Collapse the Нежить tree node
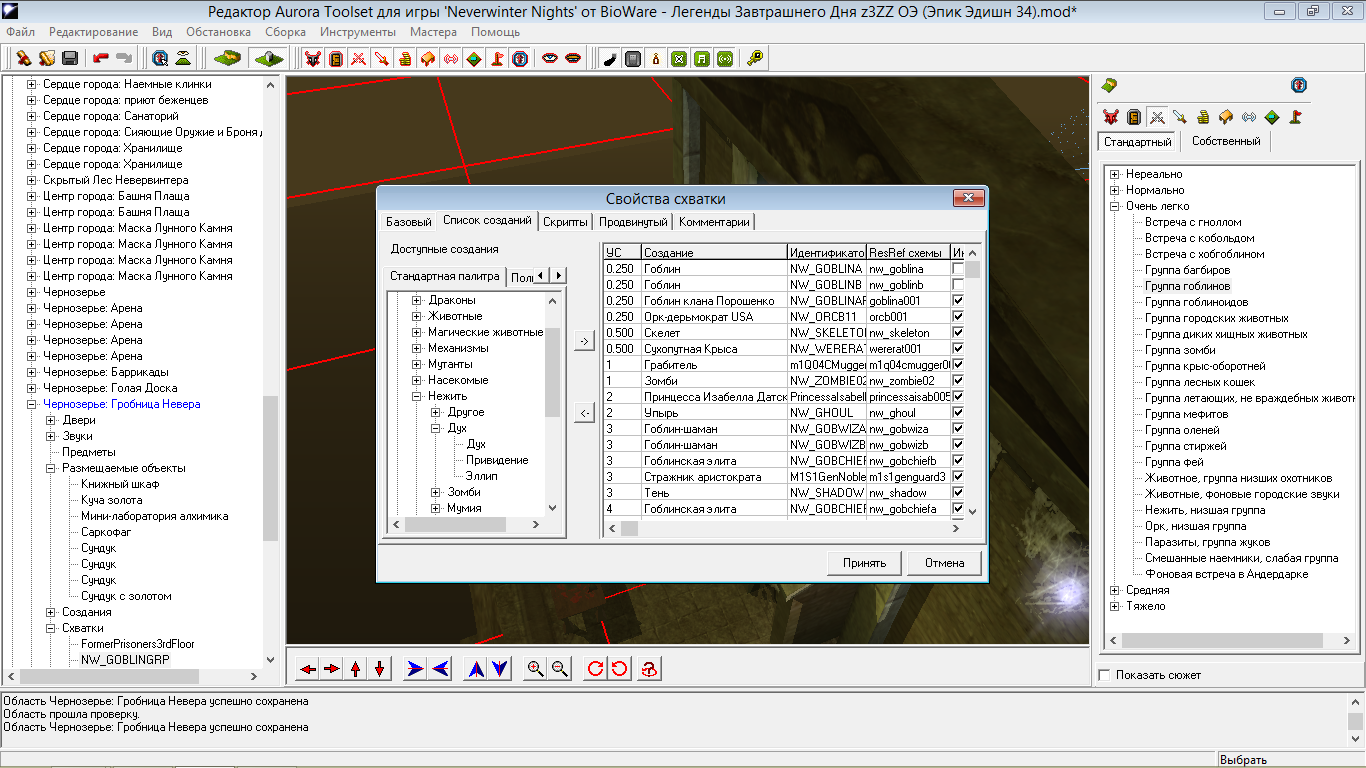Viewport: 1366px width, 768px height. (x=417, y=396)
